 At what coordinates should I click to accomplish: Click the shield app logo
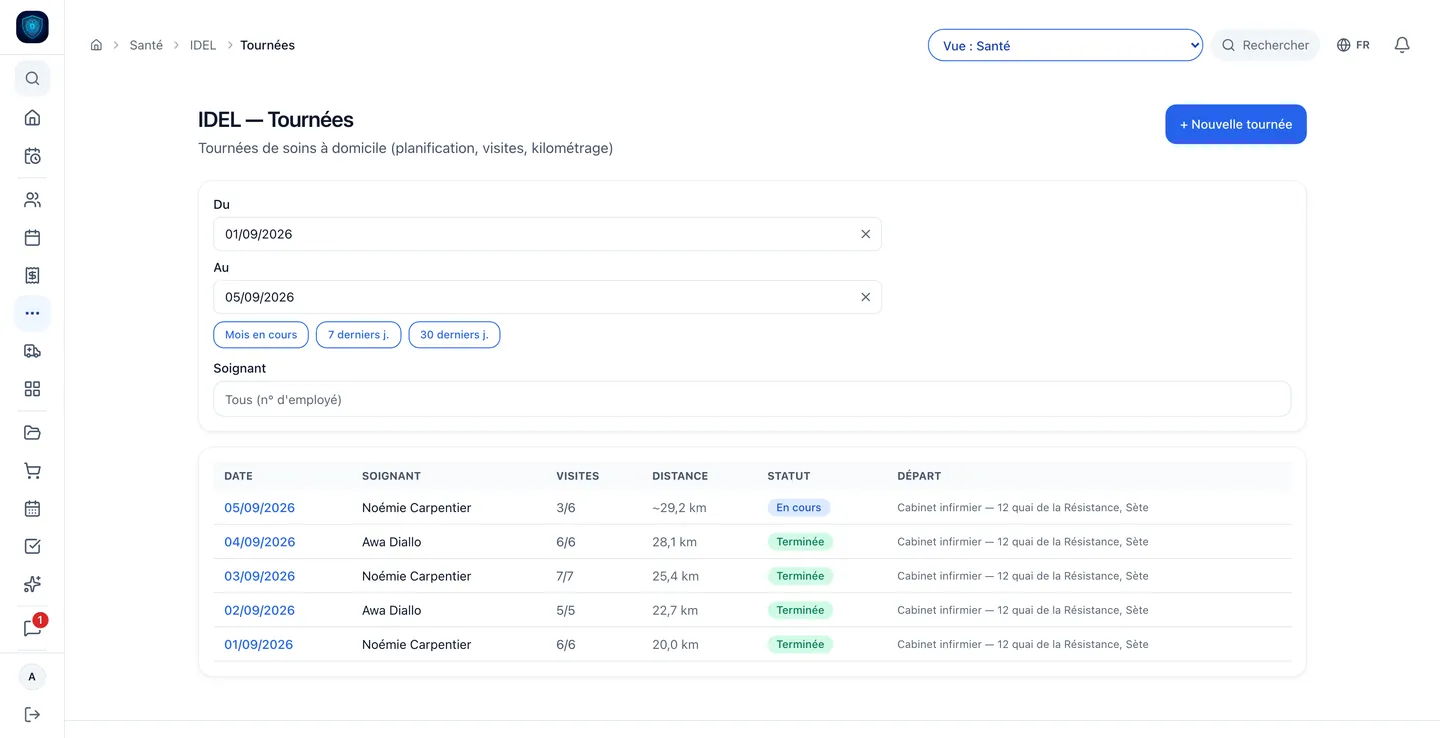pyautogui.click(x=32, y=27)
